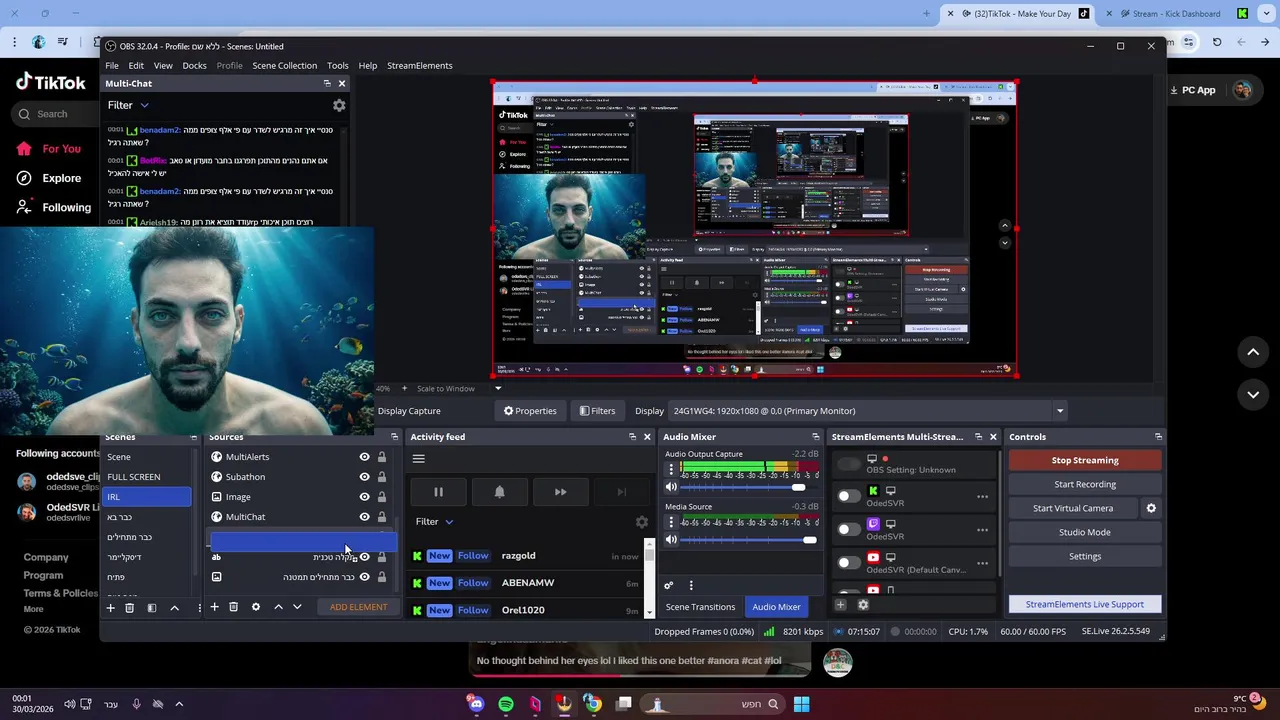Unlock the Subathon source
This screenshot has width=1280, height=720.
[381, 477]
